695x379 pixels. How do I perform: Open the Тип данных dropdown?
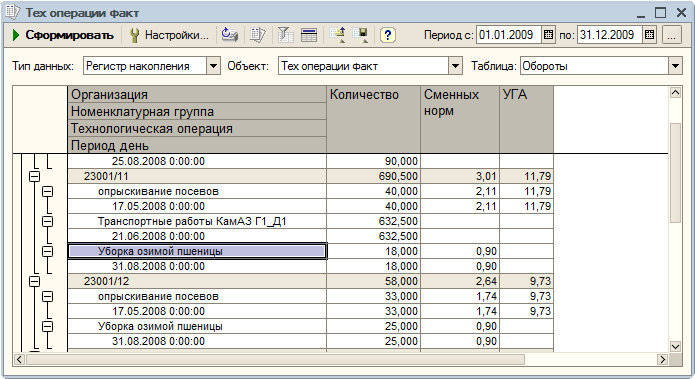(x=213, y=66)
